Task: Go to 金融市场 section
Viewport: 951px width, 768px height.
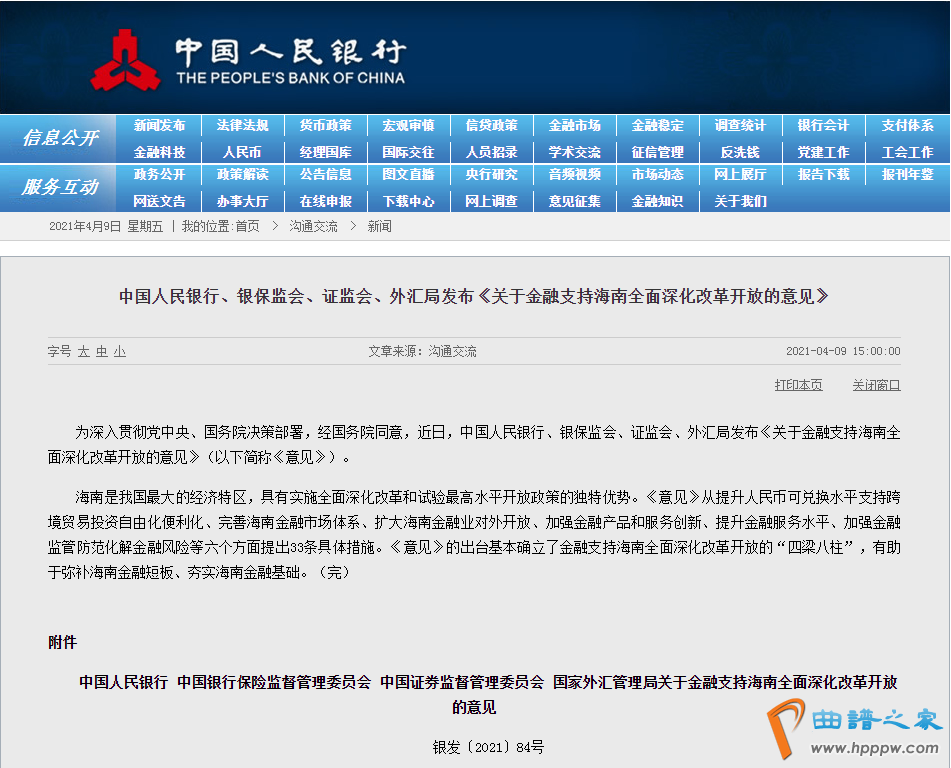Action: pos(574,126)
